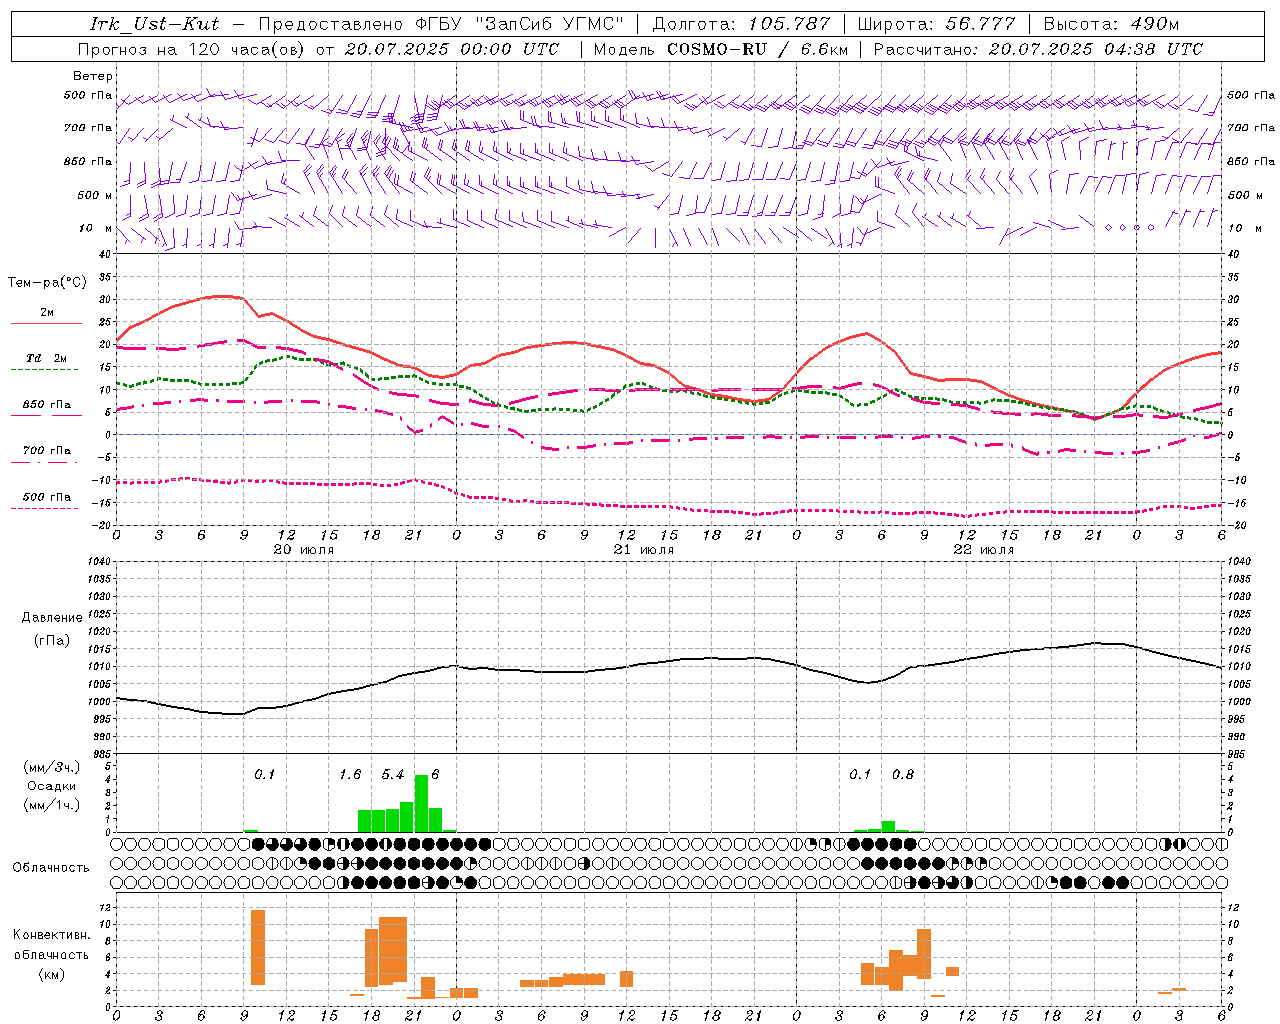Click the "700 гПа" temperature legend label
Screen dimensions: 1280x1024
tap(46, 450)
